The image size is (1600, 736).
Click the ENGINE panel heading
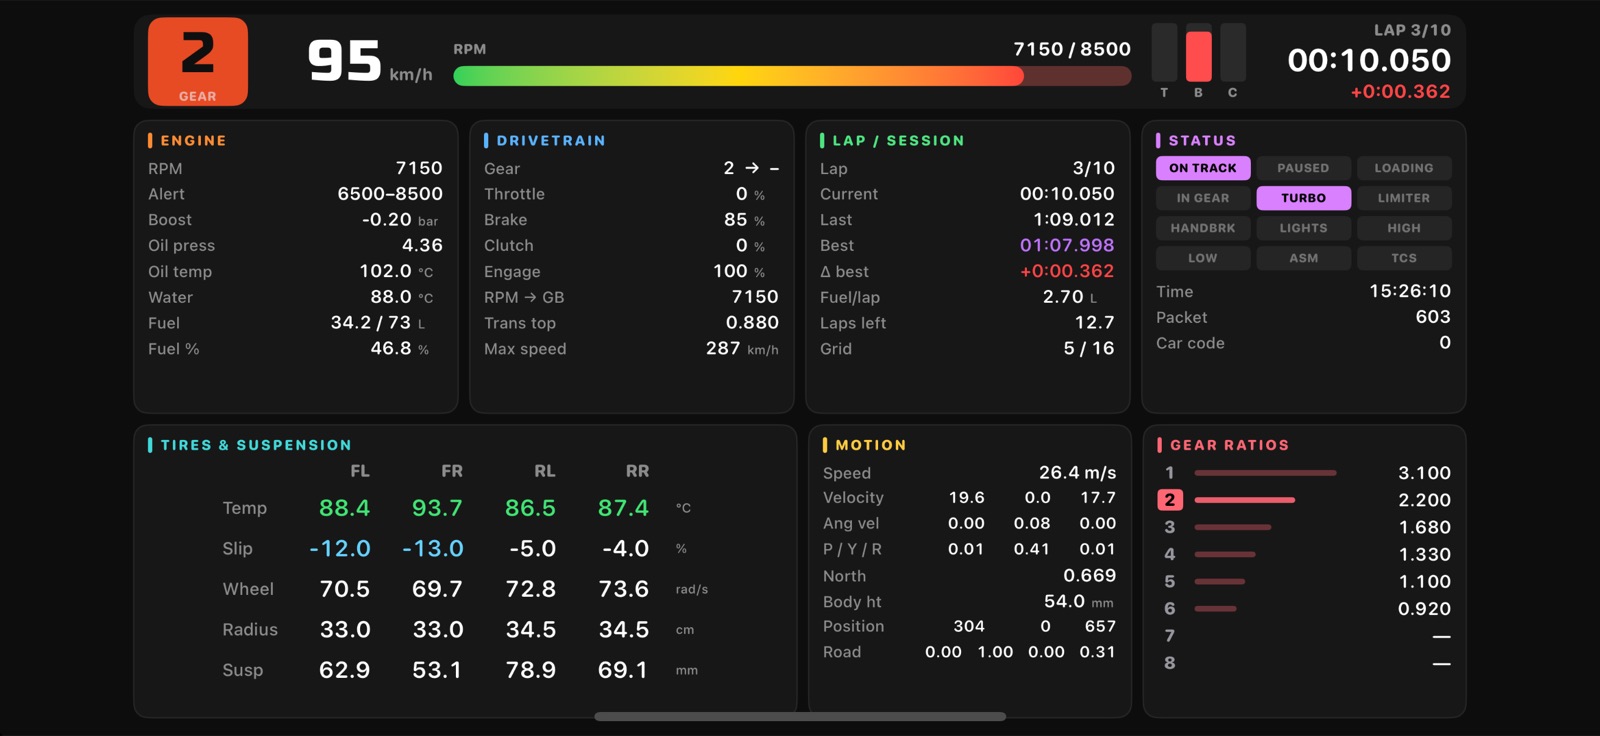(193, 141)
